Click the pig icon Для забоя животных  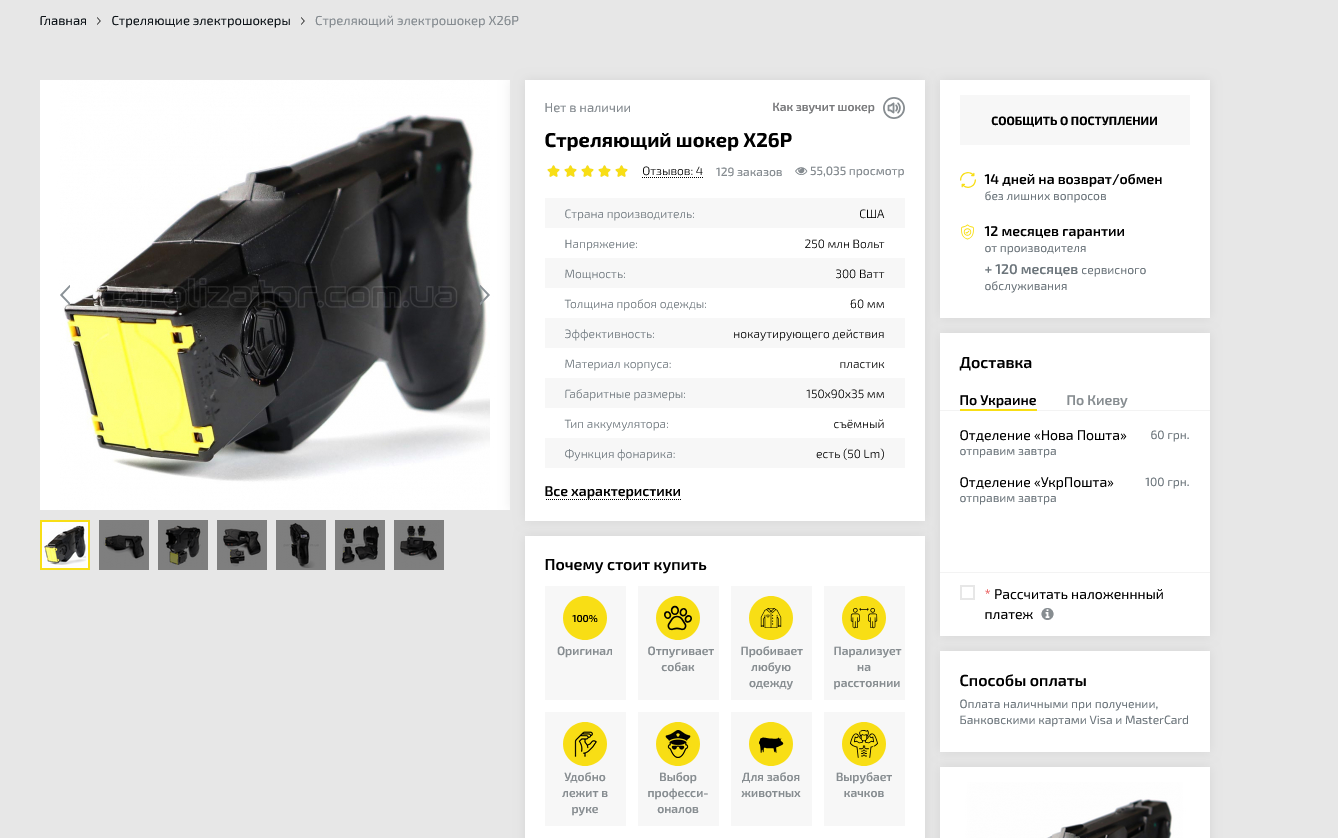pyautogui.click(x=771, y=744)
